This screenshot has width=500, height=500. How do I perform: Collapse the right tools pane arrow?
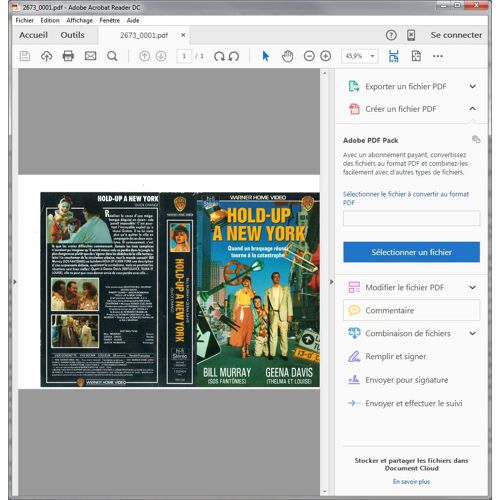coord(331,282)
